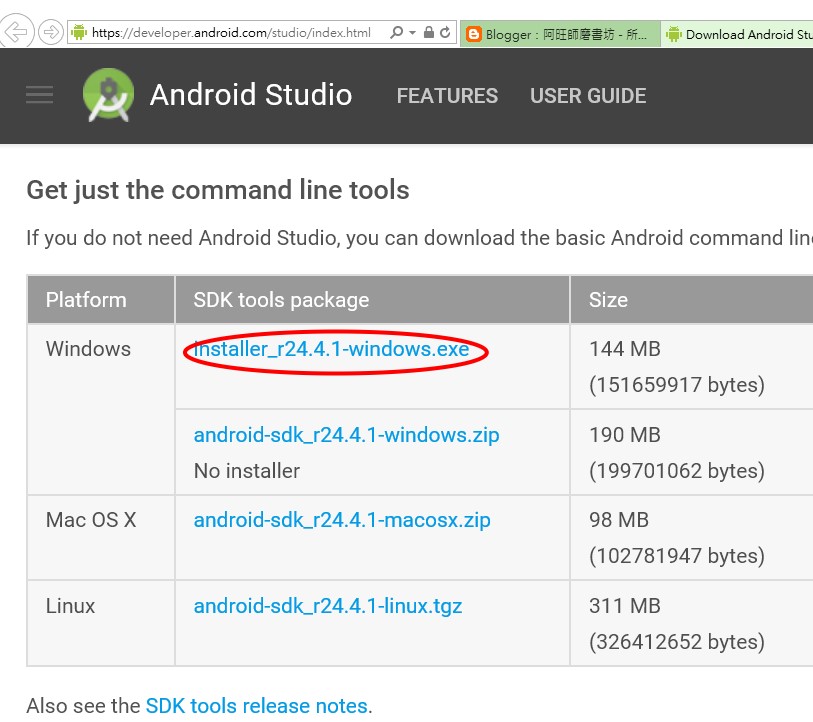813x722 pixels.
Task: Open the hamburger navigation menu
Action: 40,95
